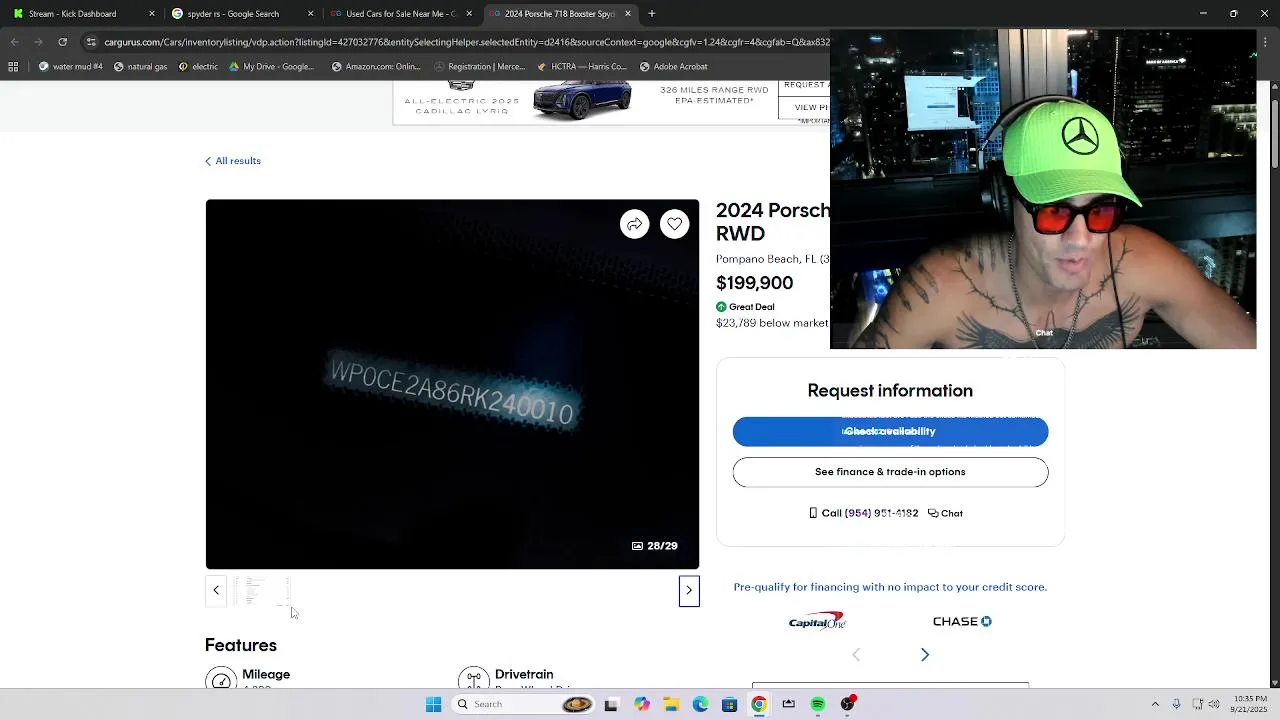Click the Pre-qualify for financing link

890,587
